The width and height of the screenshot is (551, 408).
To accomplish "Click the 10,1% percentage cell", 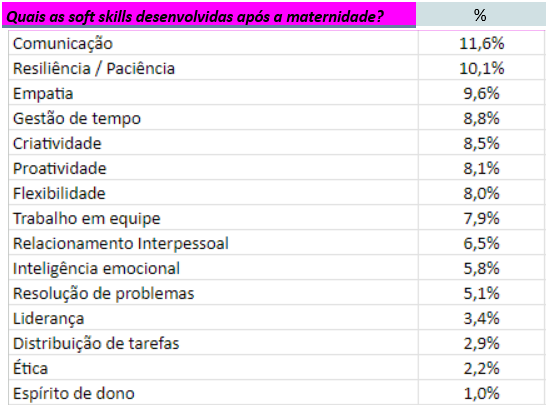I will [481, 68].
